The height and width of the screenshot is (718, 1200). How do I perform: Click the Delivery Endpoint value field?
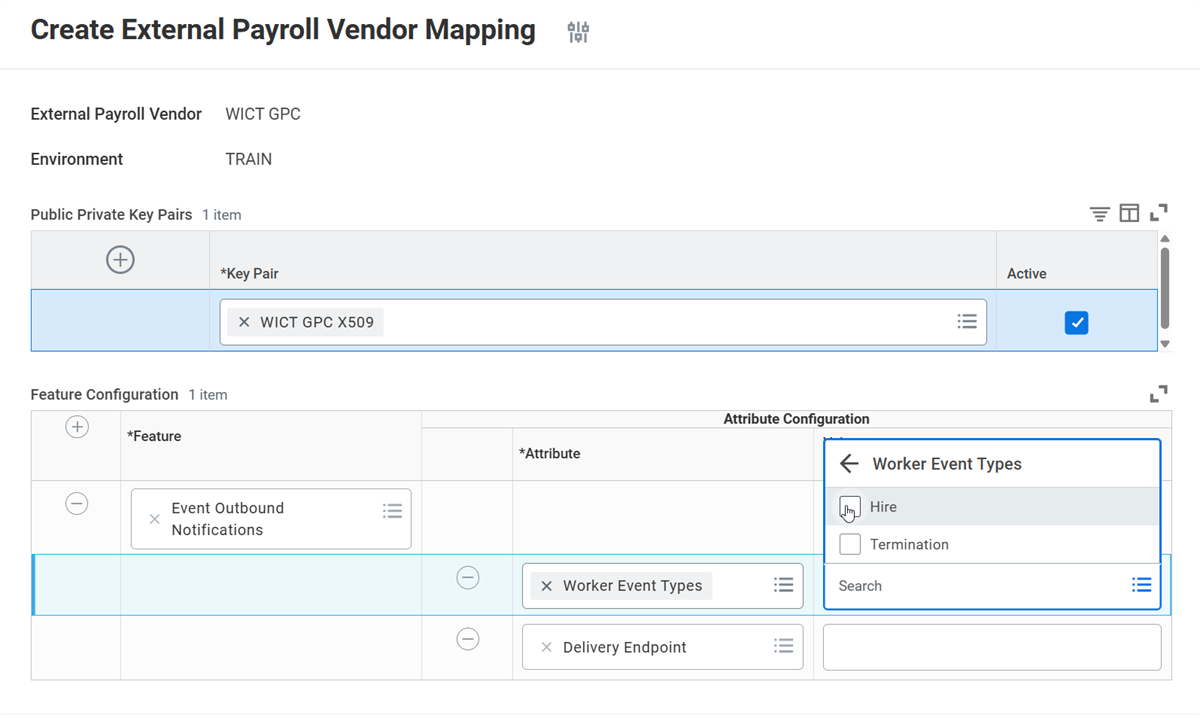click(x=992, y=647)
